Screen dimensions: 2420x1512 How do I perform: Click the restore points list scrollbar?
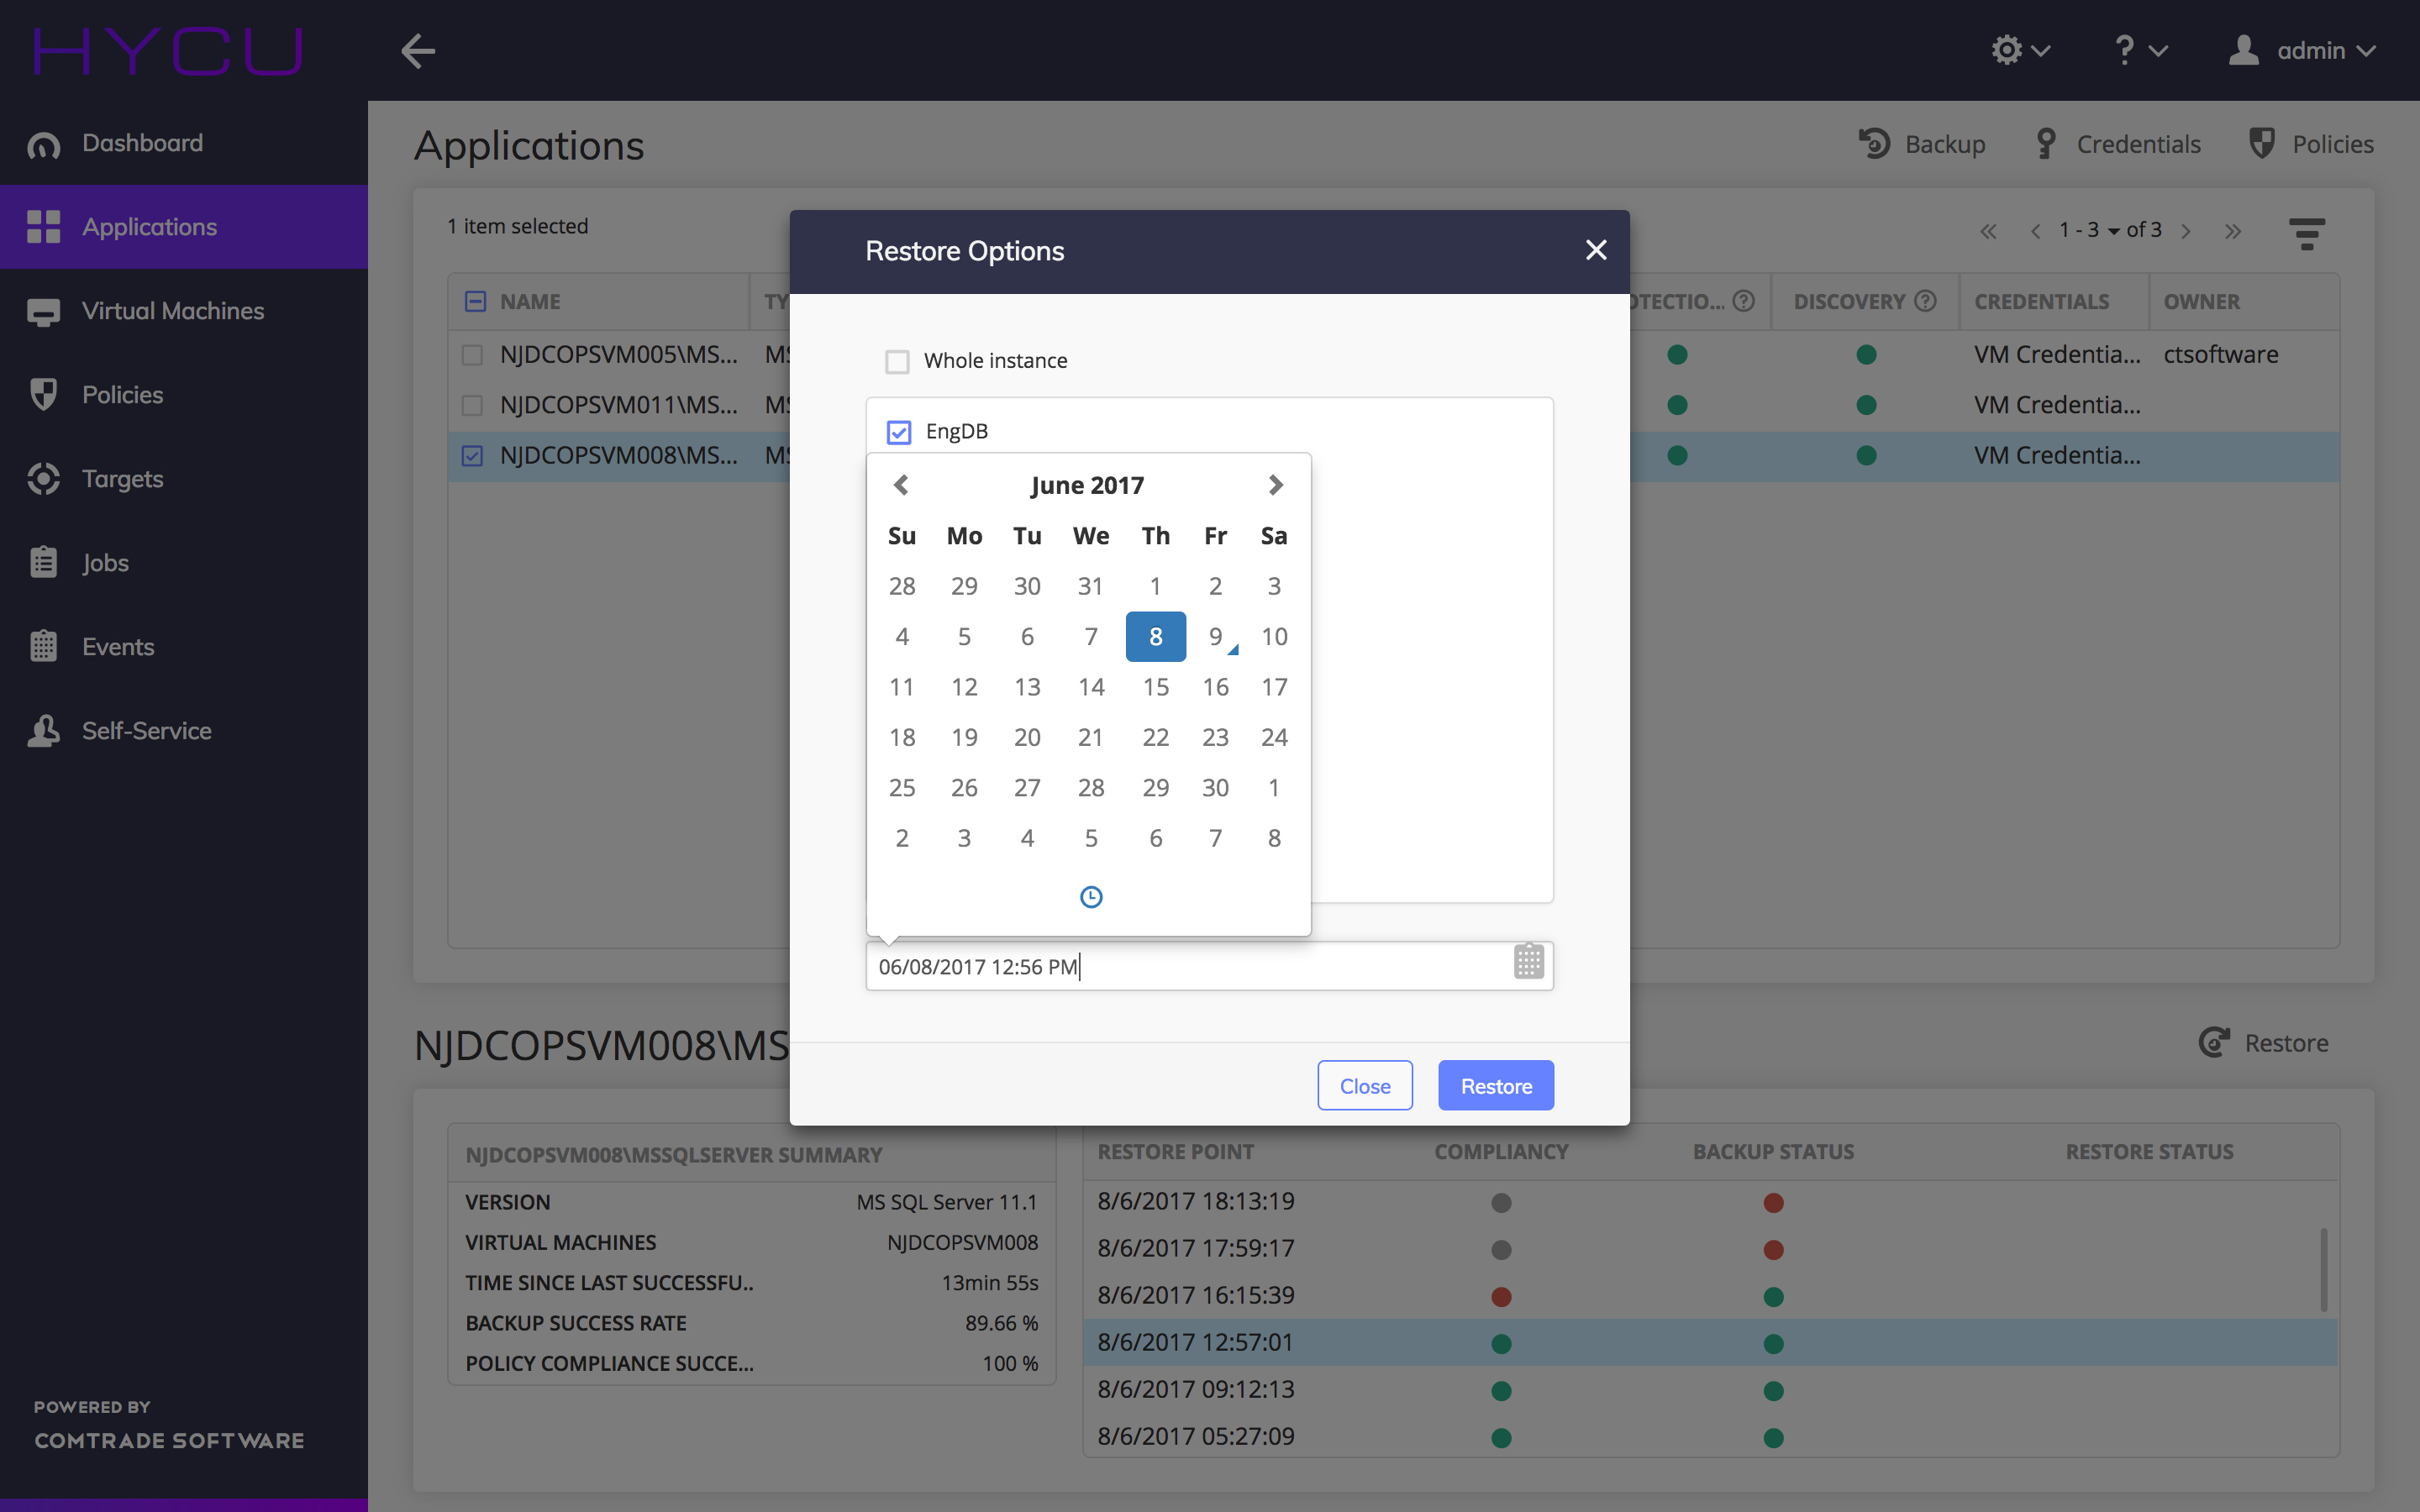[x=2323, y=1268]
